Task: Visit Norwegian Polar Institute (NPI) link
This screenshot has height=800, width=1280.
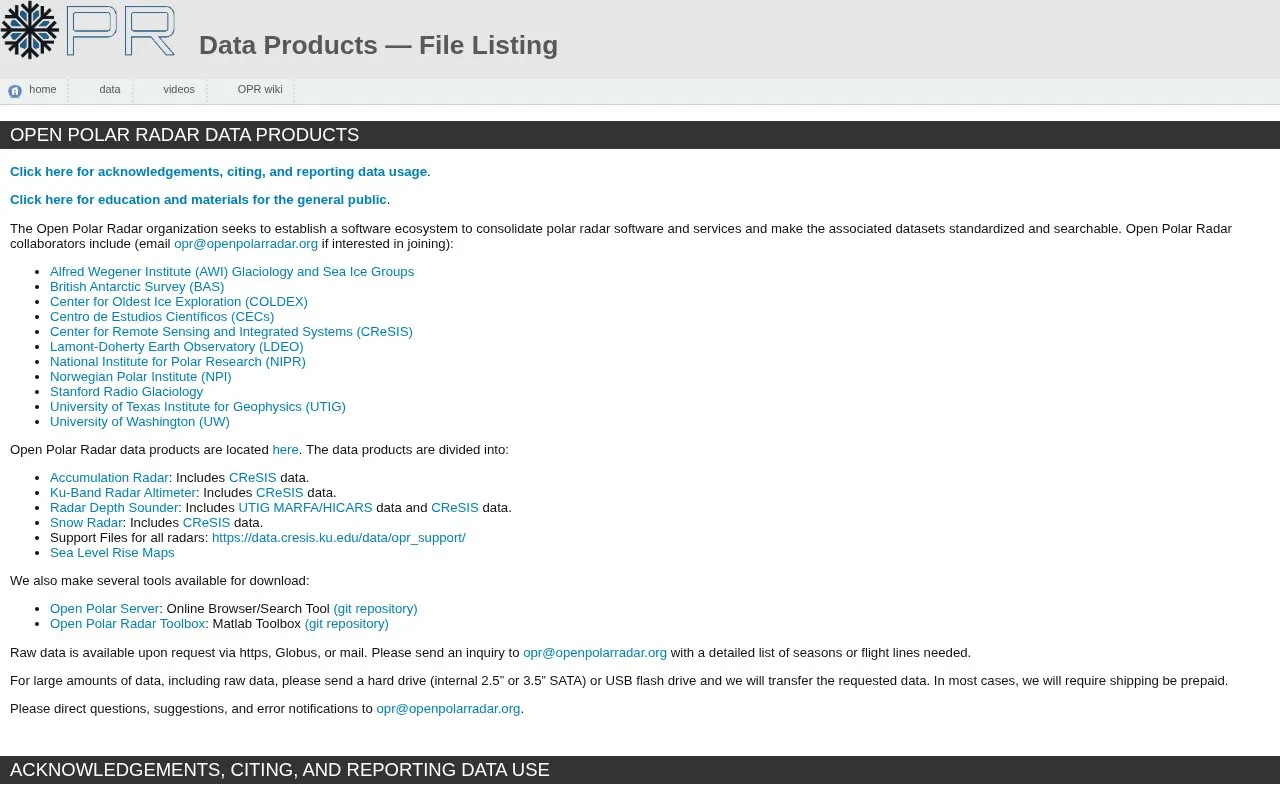Action: 141,377
